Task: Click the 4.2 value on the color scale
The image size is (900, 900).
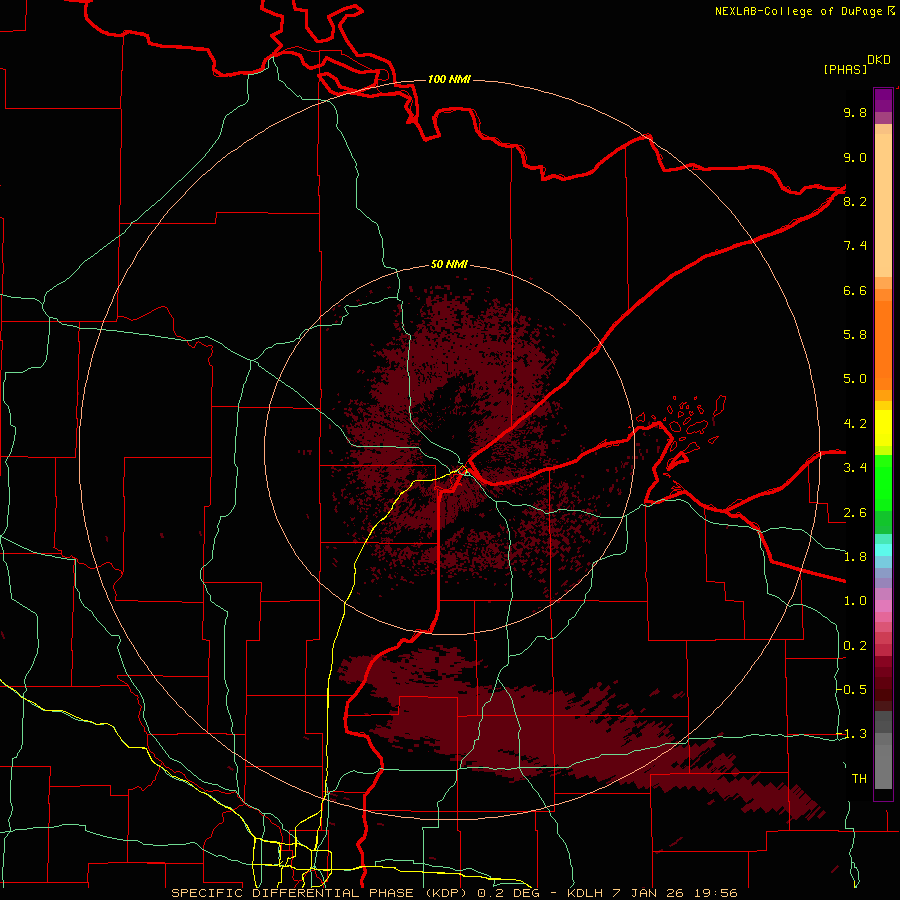Action: pyautogui.click(x=855, y=424)
